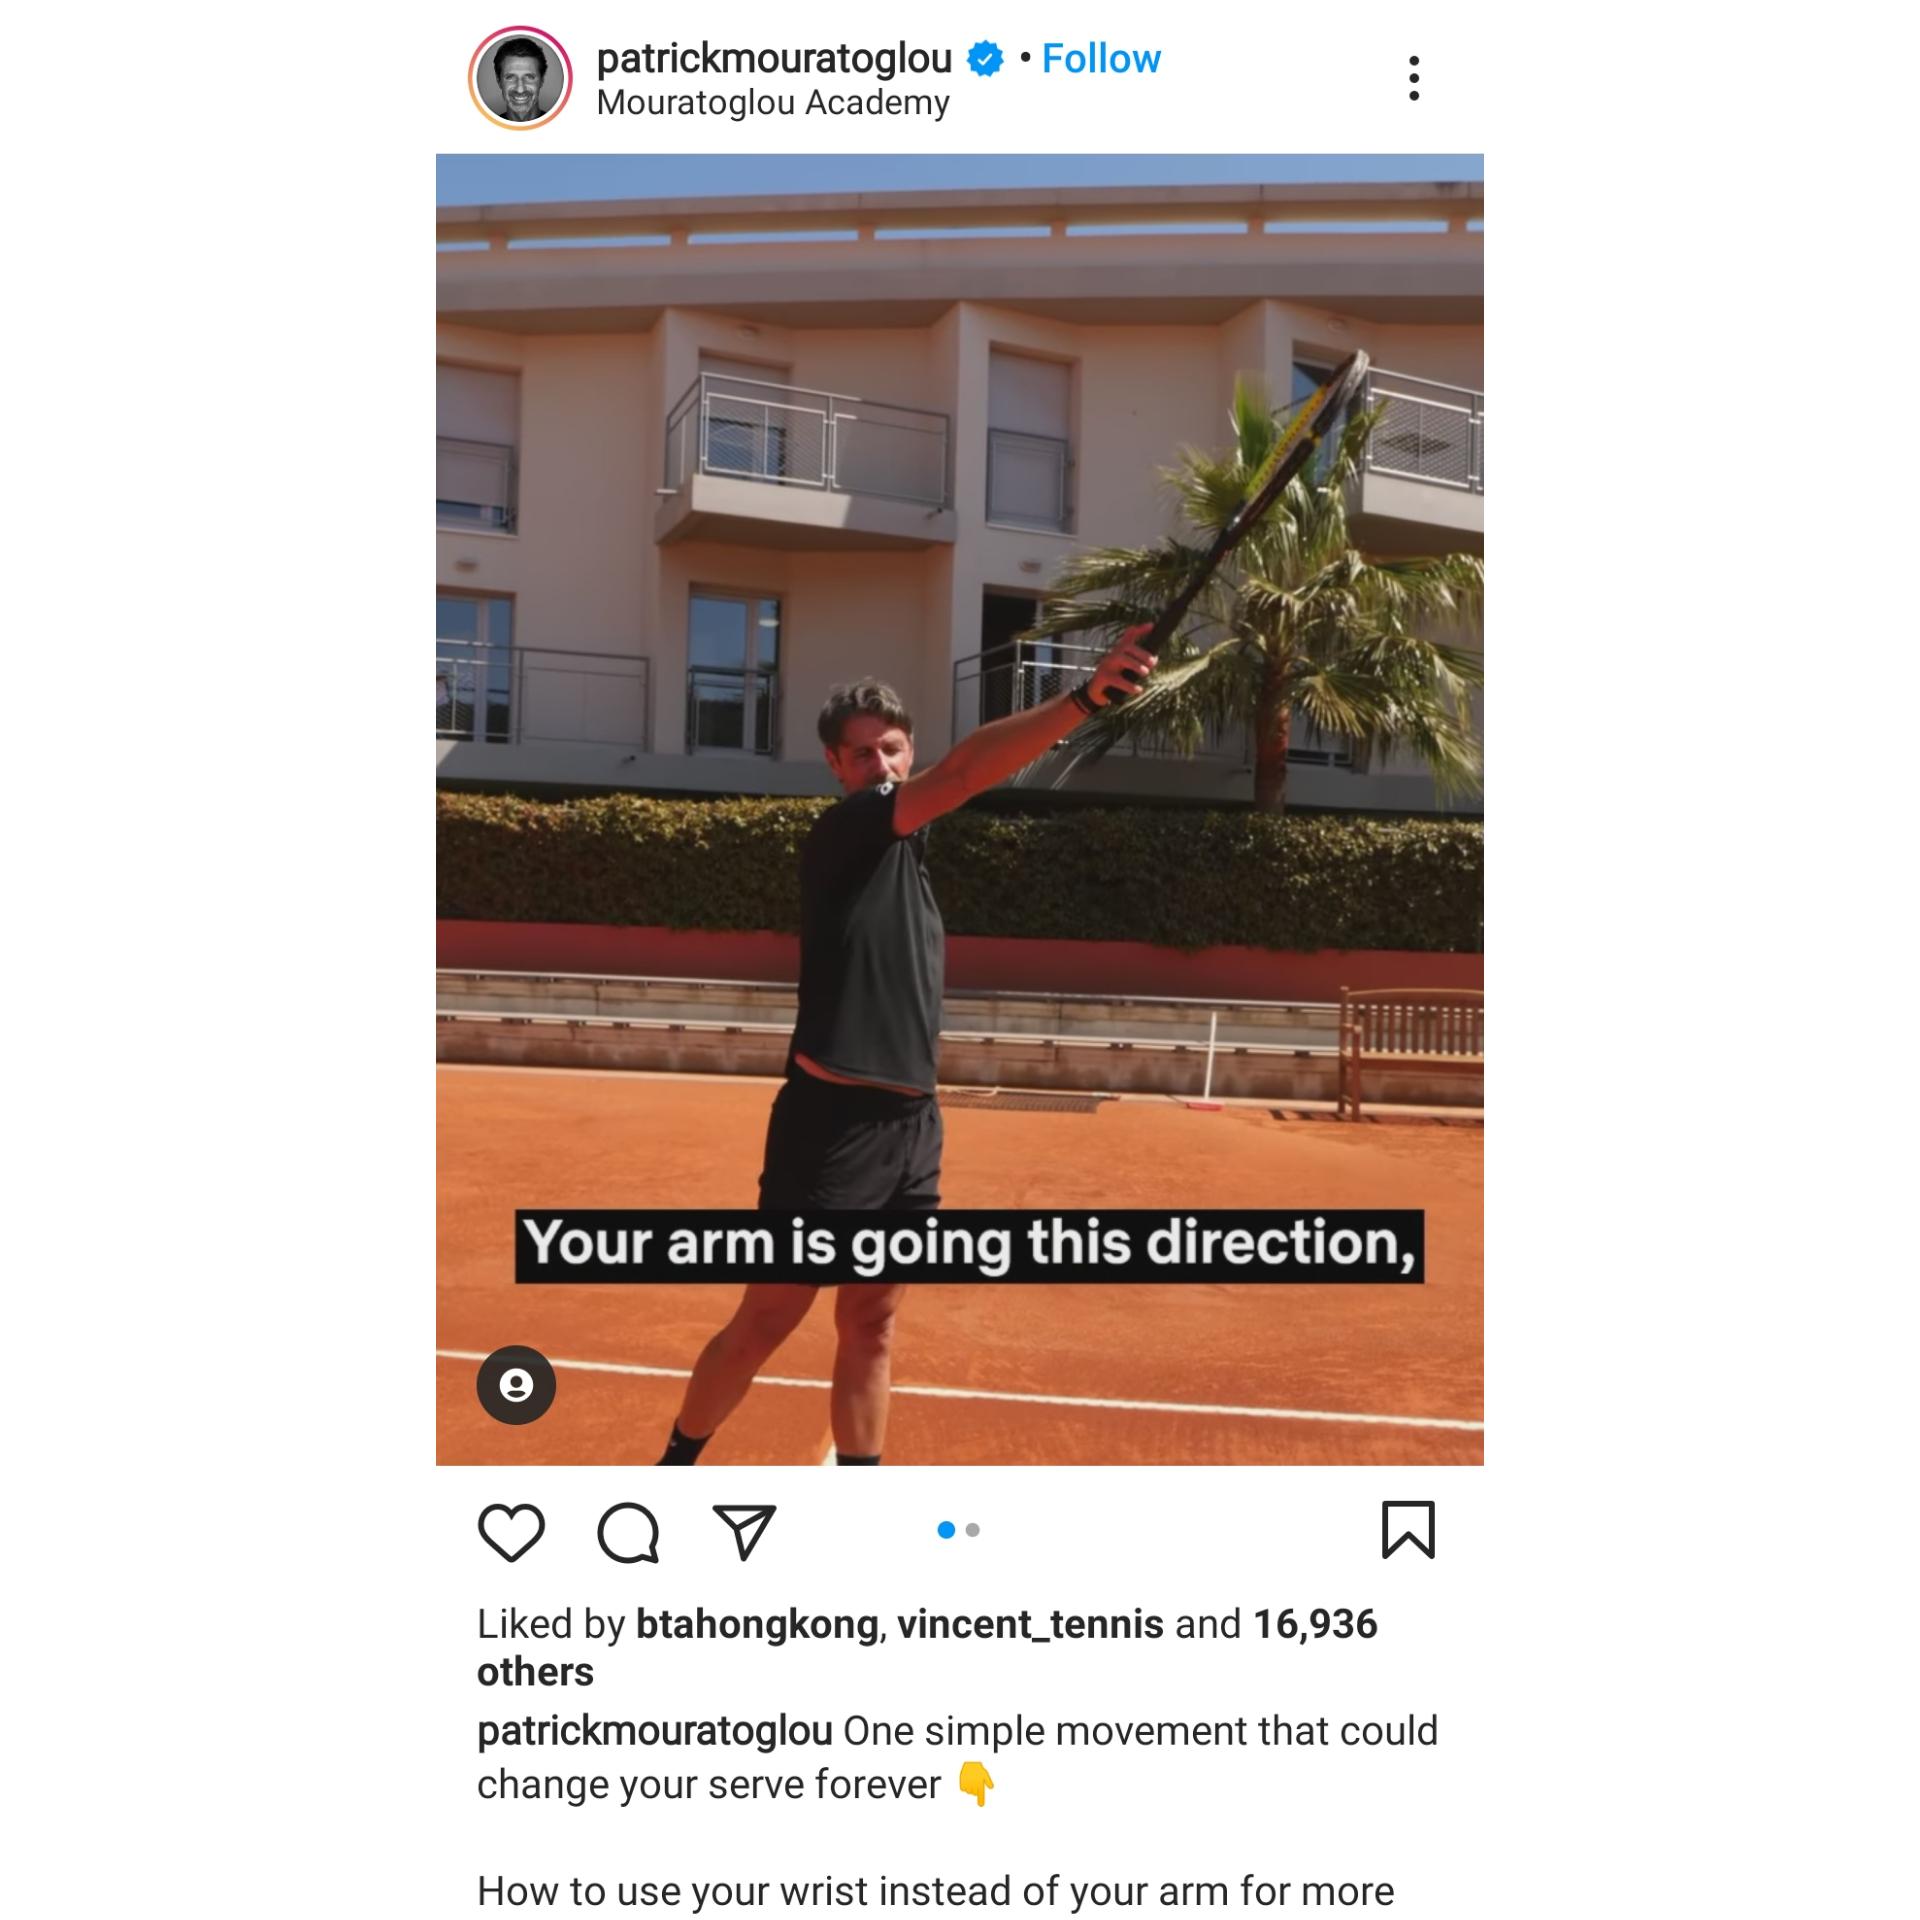Viewport: 1920px width, 1920px height.
Task: Open patrickmouratoglou username in caption
Action: pos(655,1731)
